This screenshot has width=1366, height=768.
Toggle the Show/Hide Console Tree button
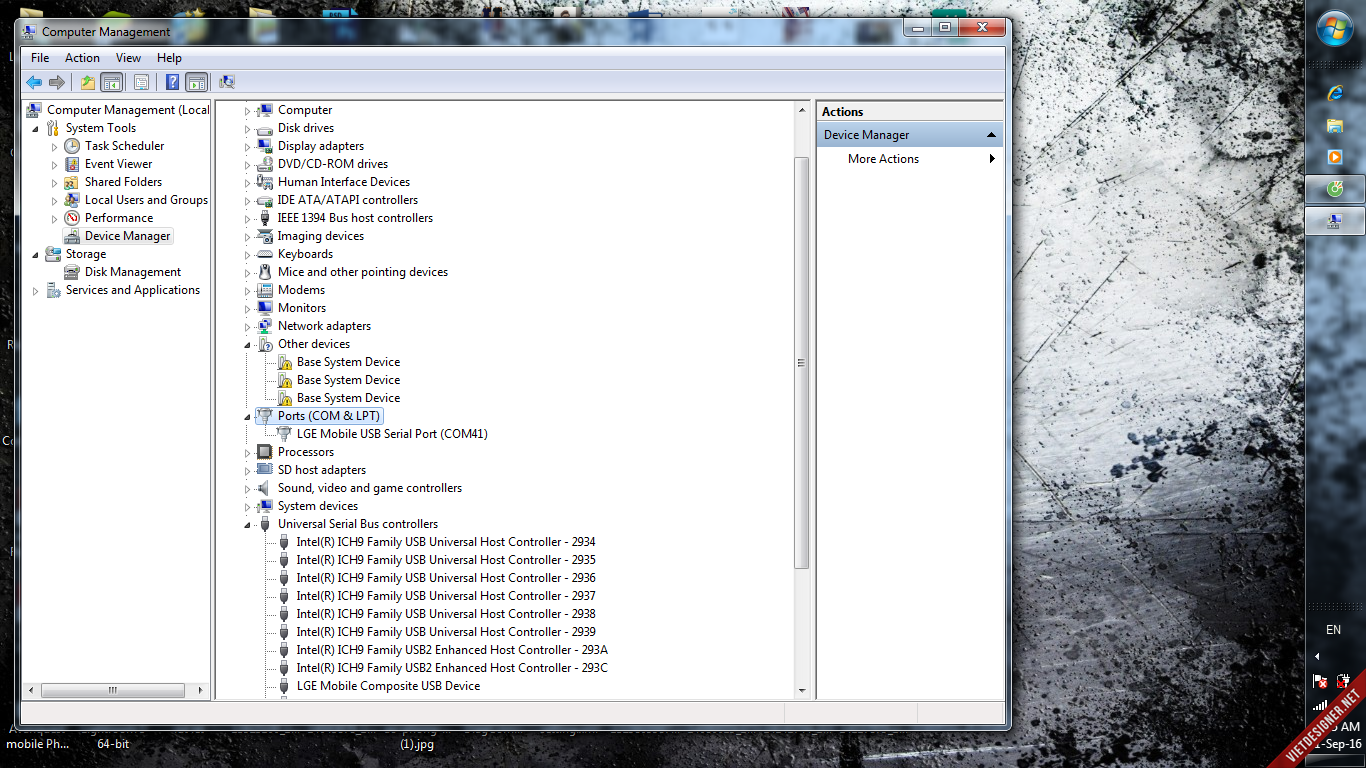point(112,82)
